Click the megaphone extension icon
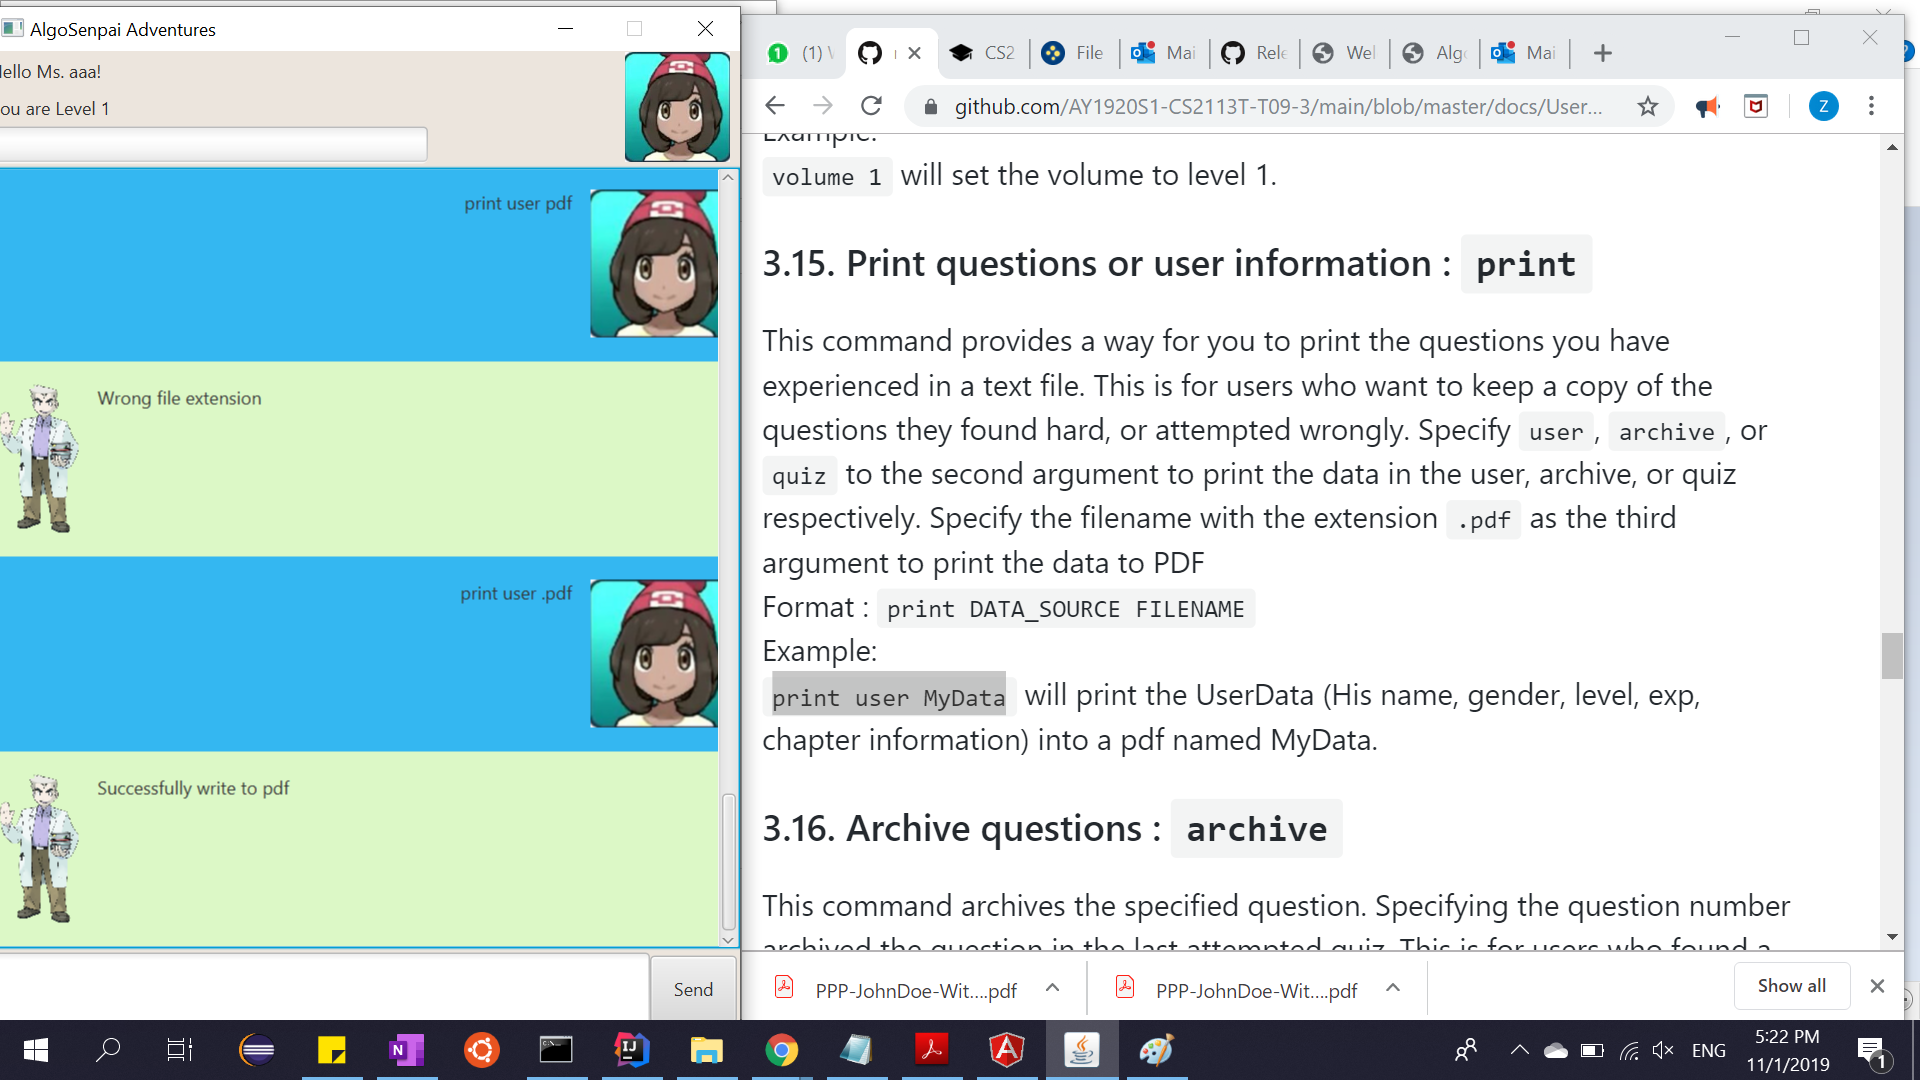Image resolution: width=1920 pixels, height=1080 pixels. tap(1707, 107)
